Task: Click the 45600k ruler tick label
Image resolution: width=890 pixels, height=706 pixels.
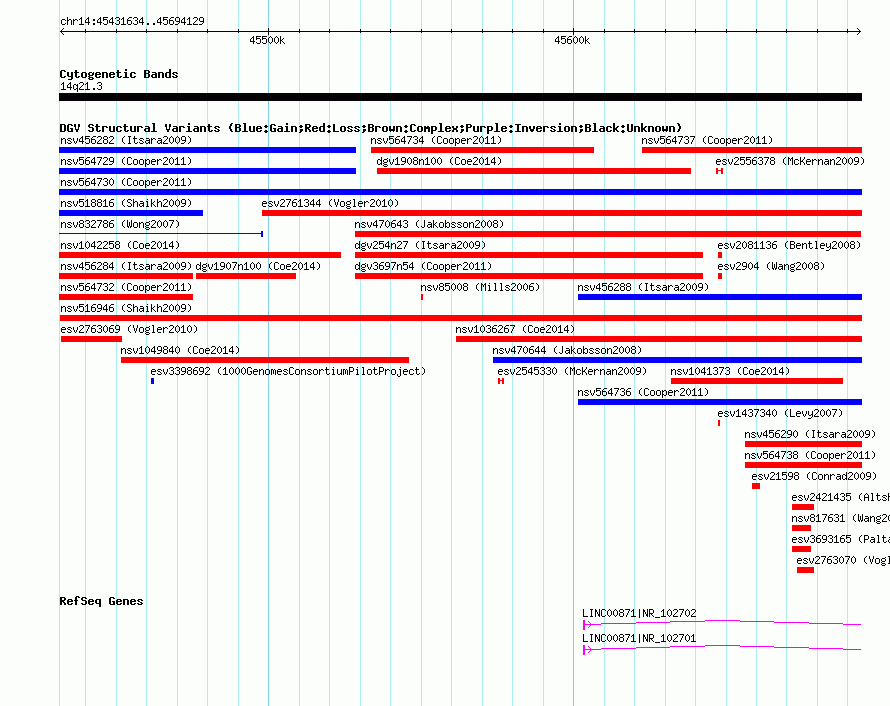Action: pyautogui.click(x=572, y=40)
